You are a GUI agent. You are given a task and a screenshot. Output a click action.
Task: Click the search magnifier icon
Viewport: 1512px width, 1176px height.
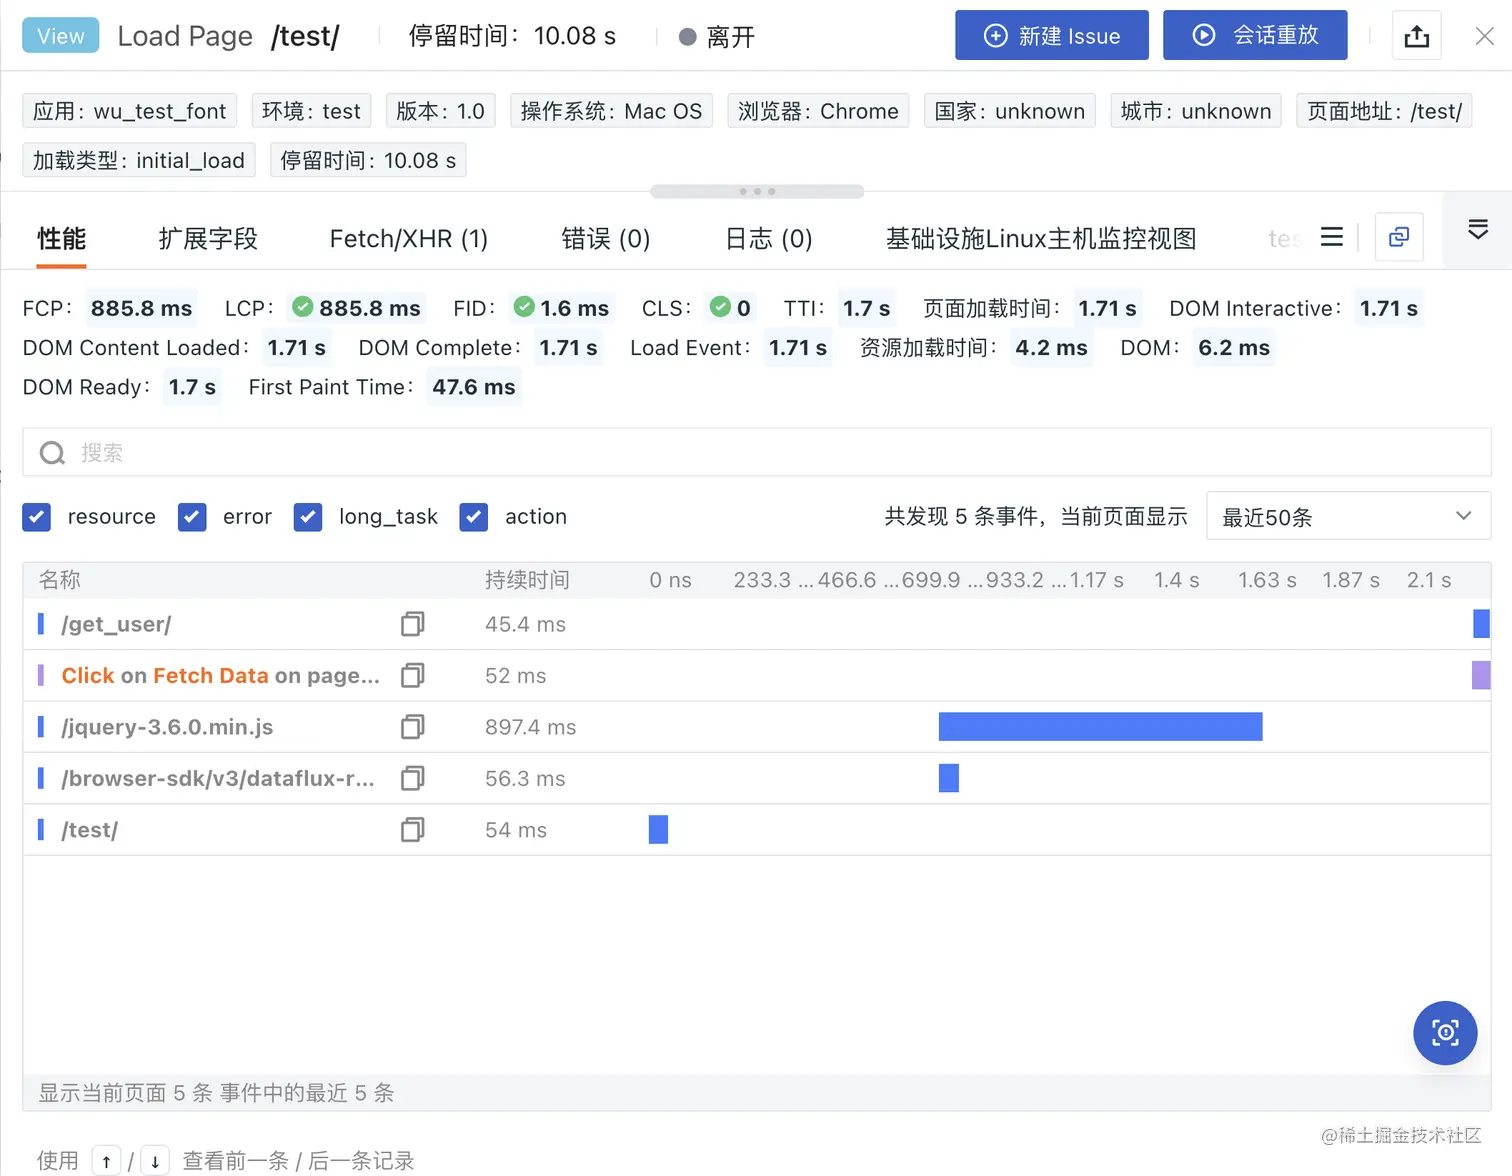52,453
